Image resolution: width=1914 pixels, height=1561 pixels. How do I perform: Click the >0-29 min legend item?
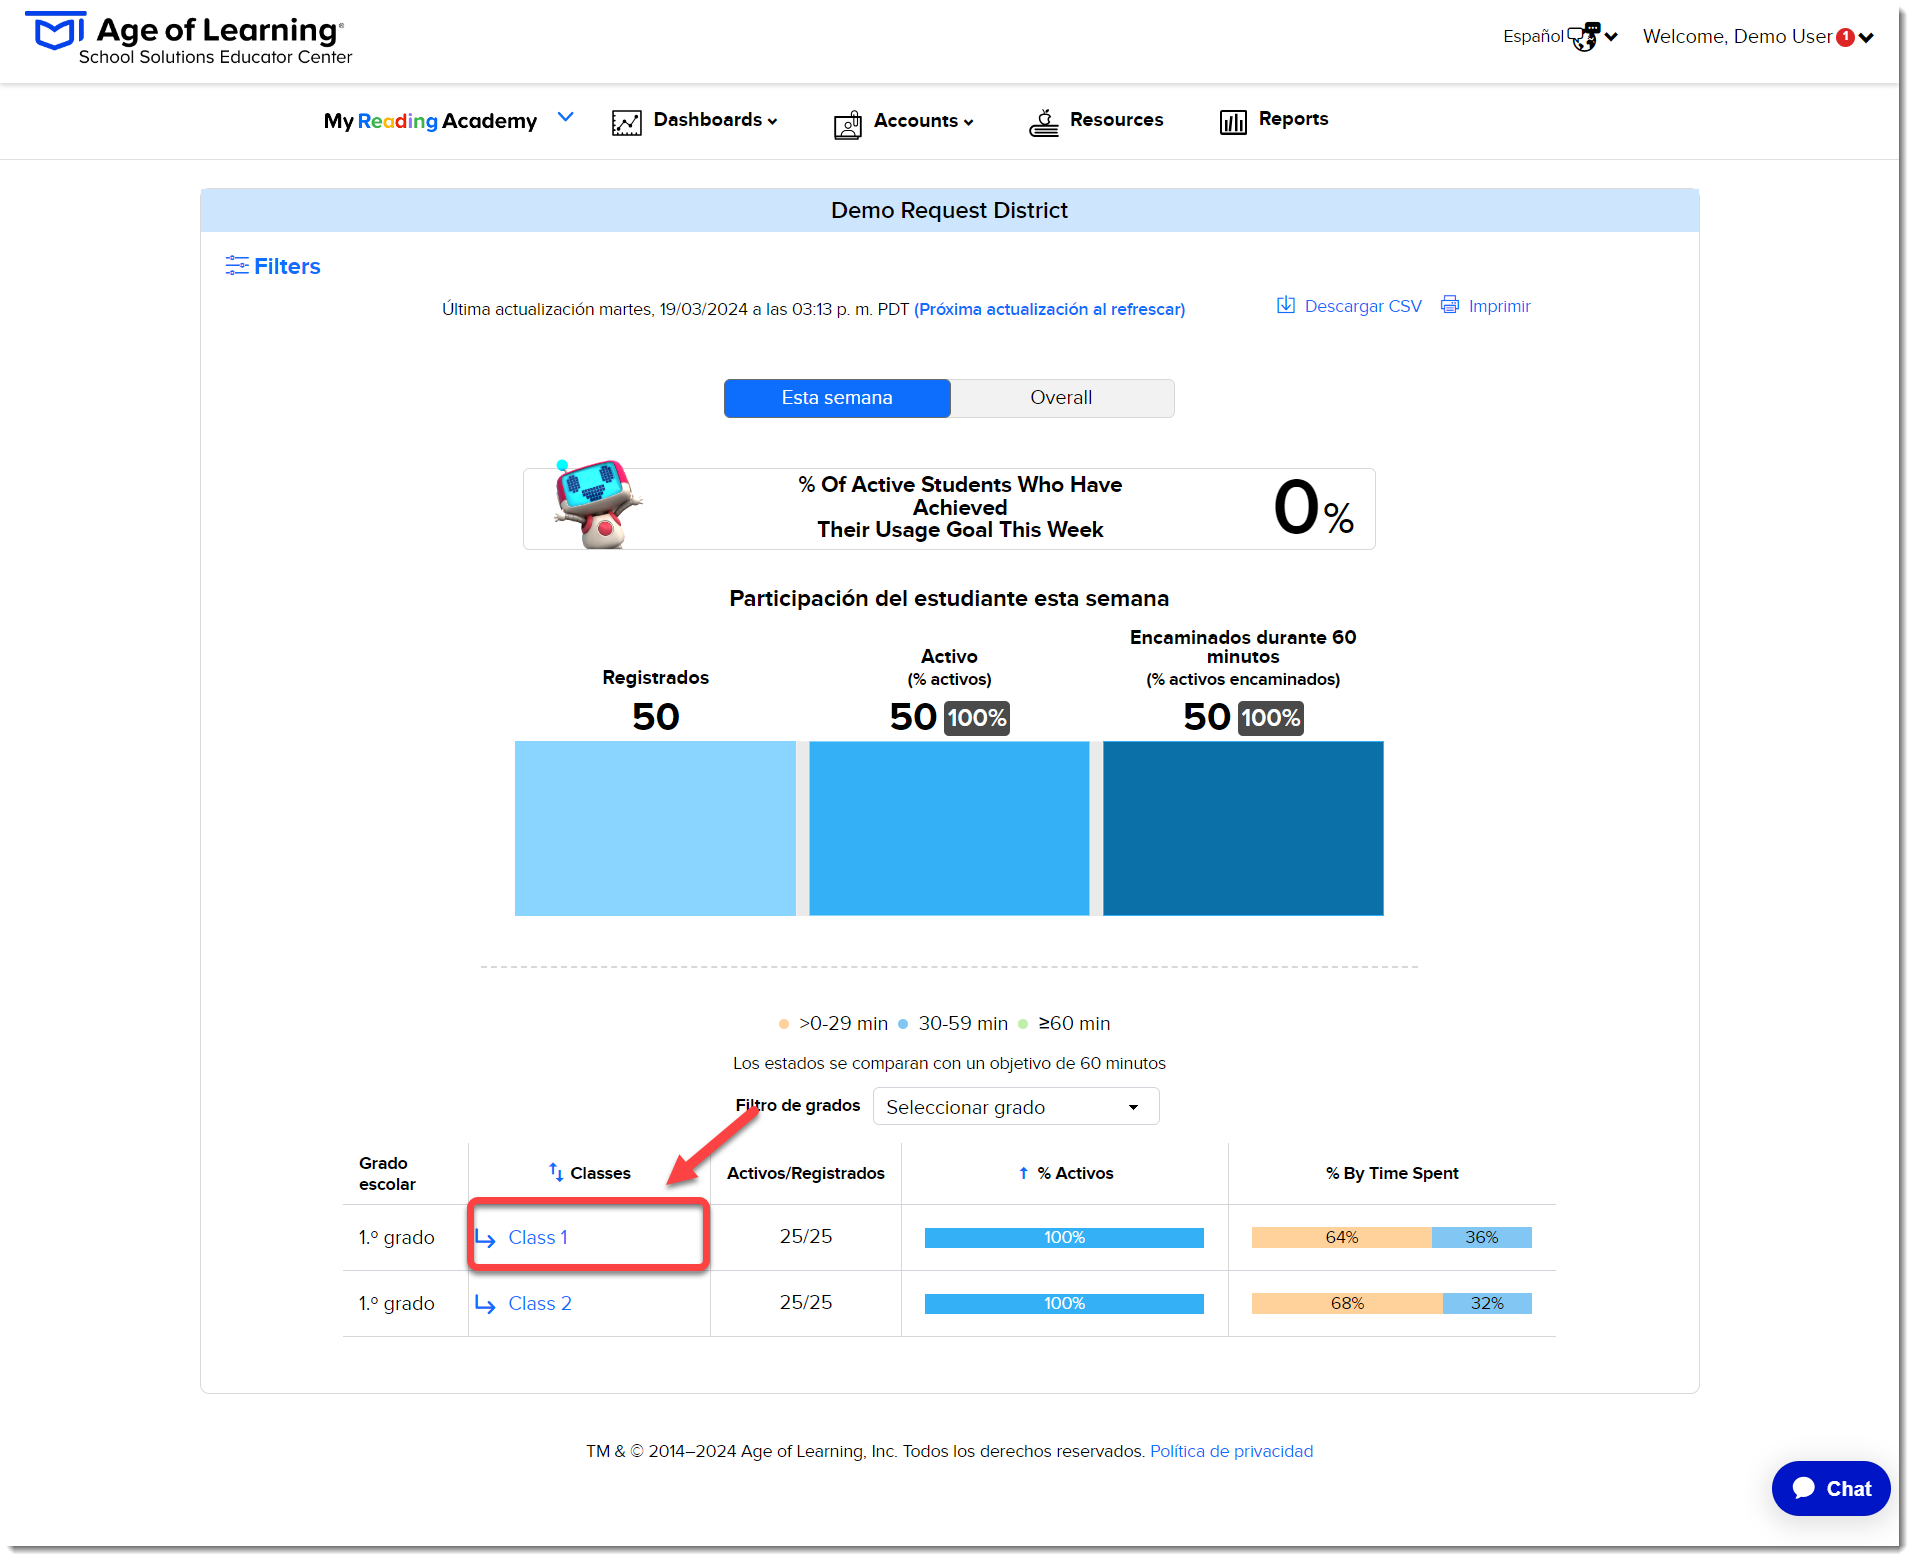(833, 1023)
